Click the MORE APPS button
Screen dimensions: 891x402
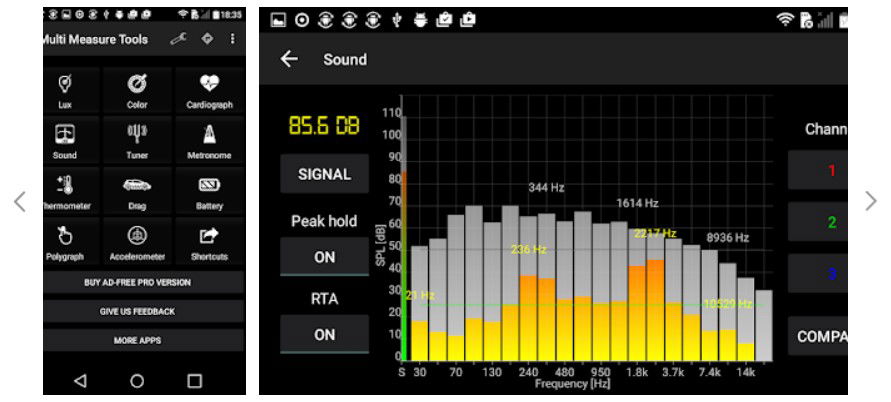coord(138,340)
